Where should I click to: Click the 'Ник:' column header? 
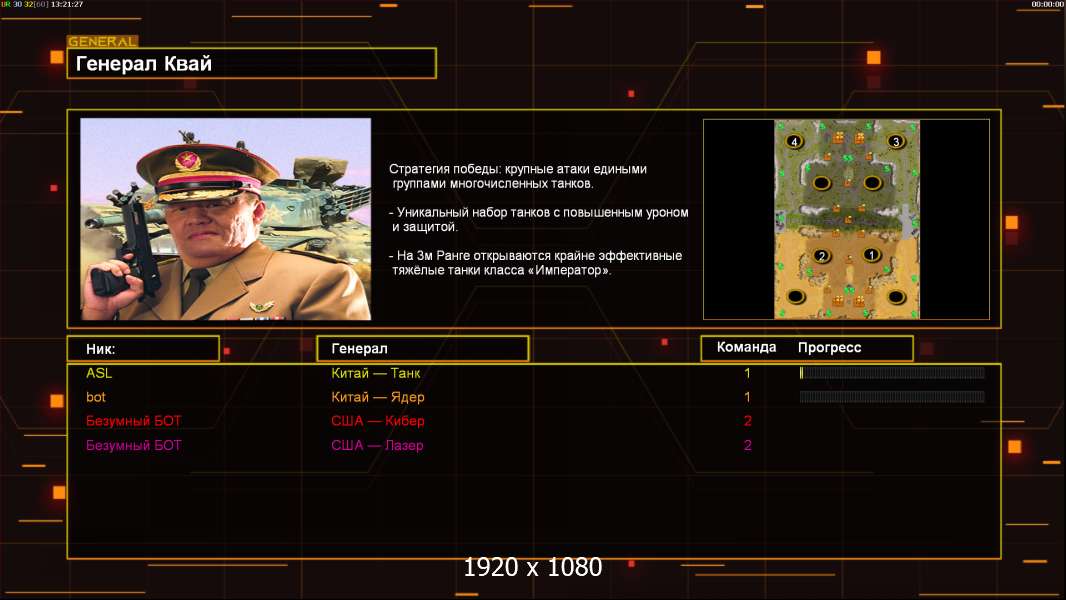(143, 349)
